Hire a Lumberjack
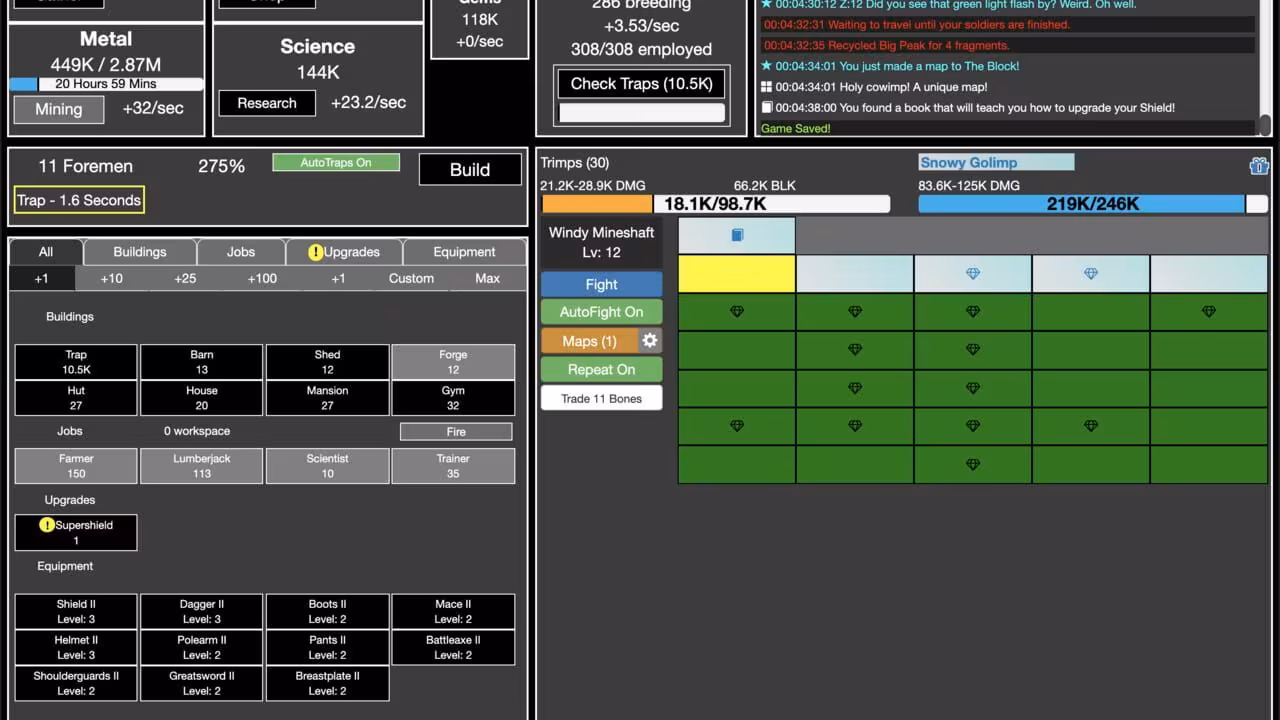This screenshot has width=1280, height=720. click(202, 466)
